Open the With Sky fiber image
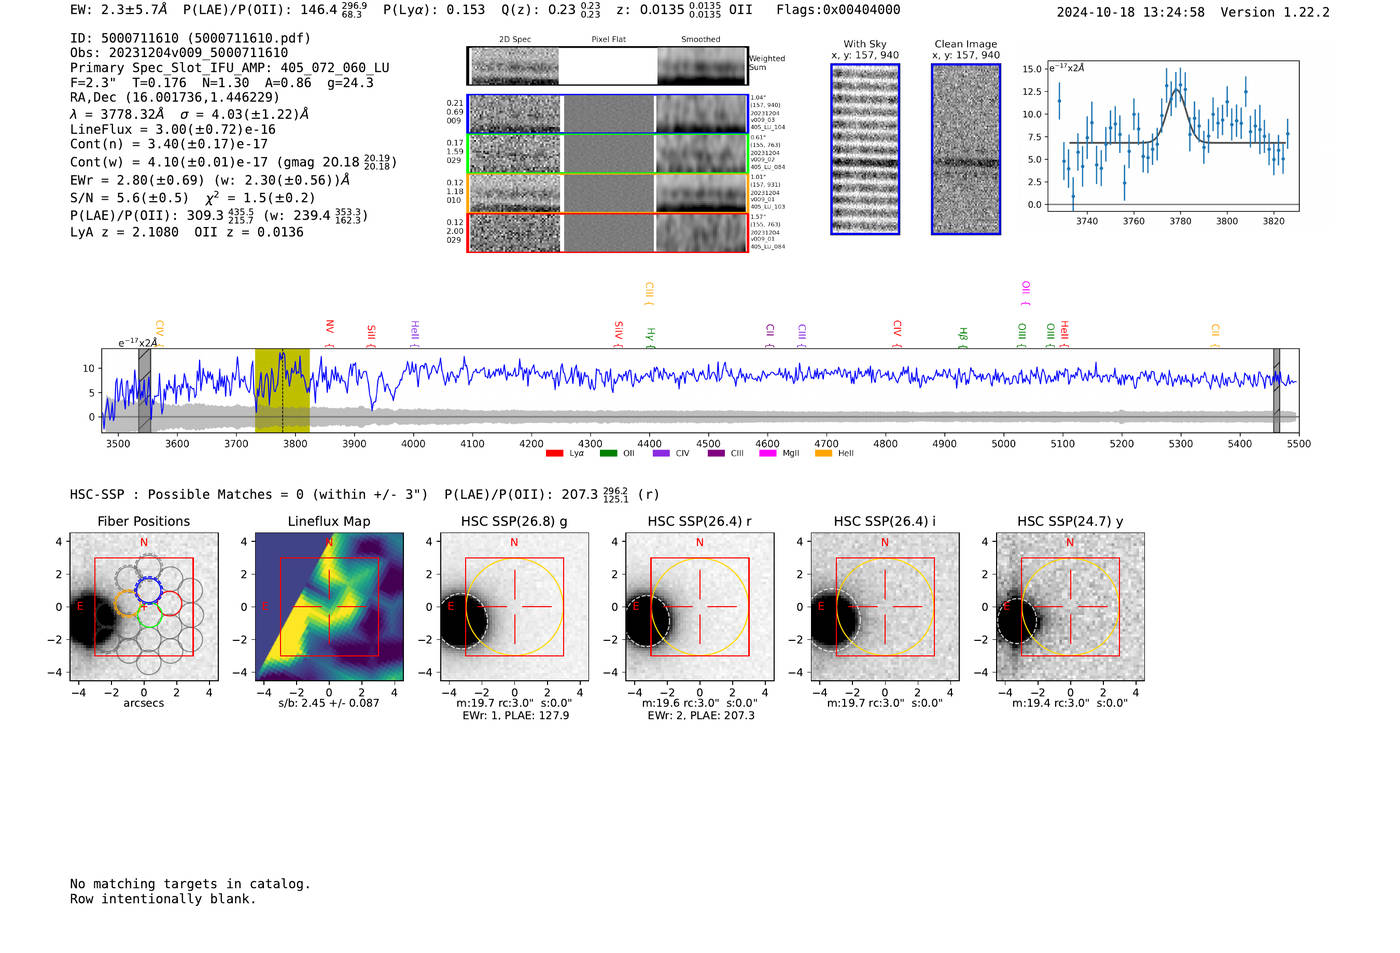Image resolution: width=1400 pixels, height=953 pixels. [865, 149]
